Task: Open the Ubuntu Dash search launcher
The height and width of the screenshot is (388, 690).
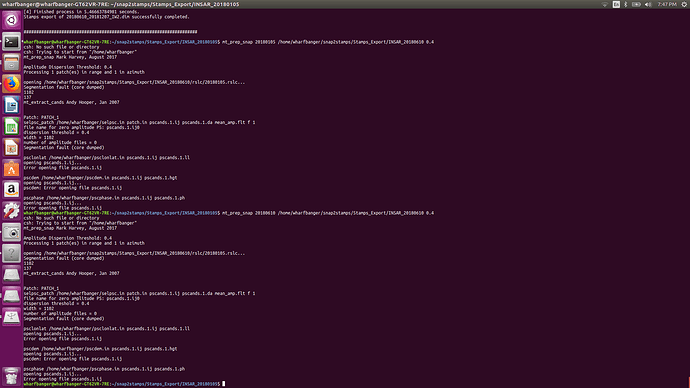Action: pos(11,20)
